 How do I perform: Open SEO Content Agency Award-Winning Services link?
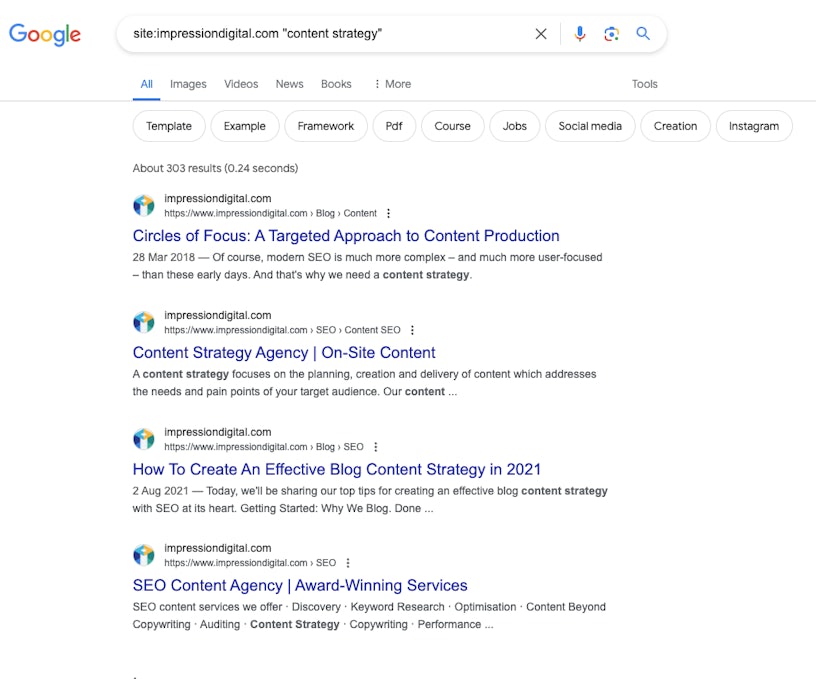[x=300, y=586]
